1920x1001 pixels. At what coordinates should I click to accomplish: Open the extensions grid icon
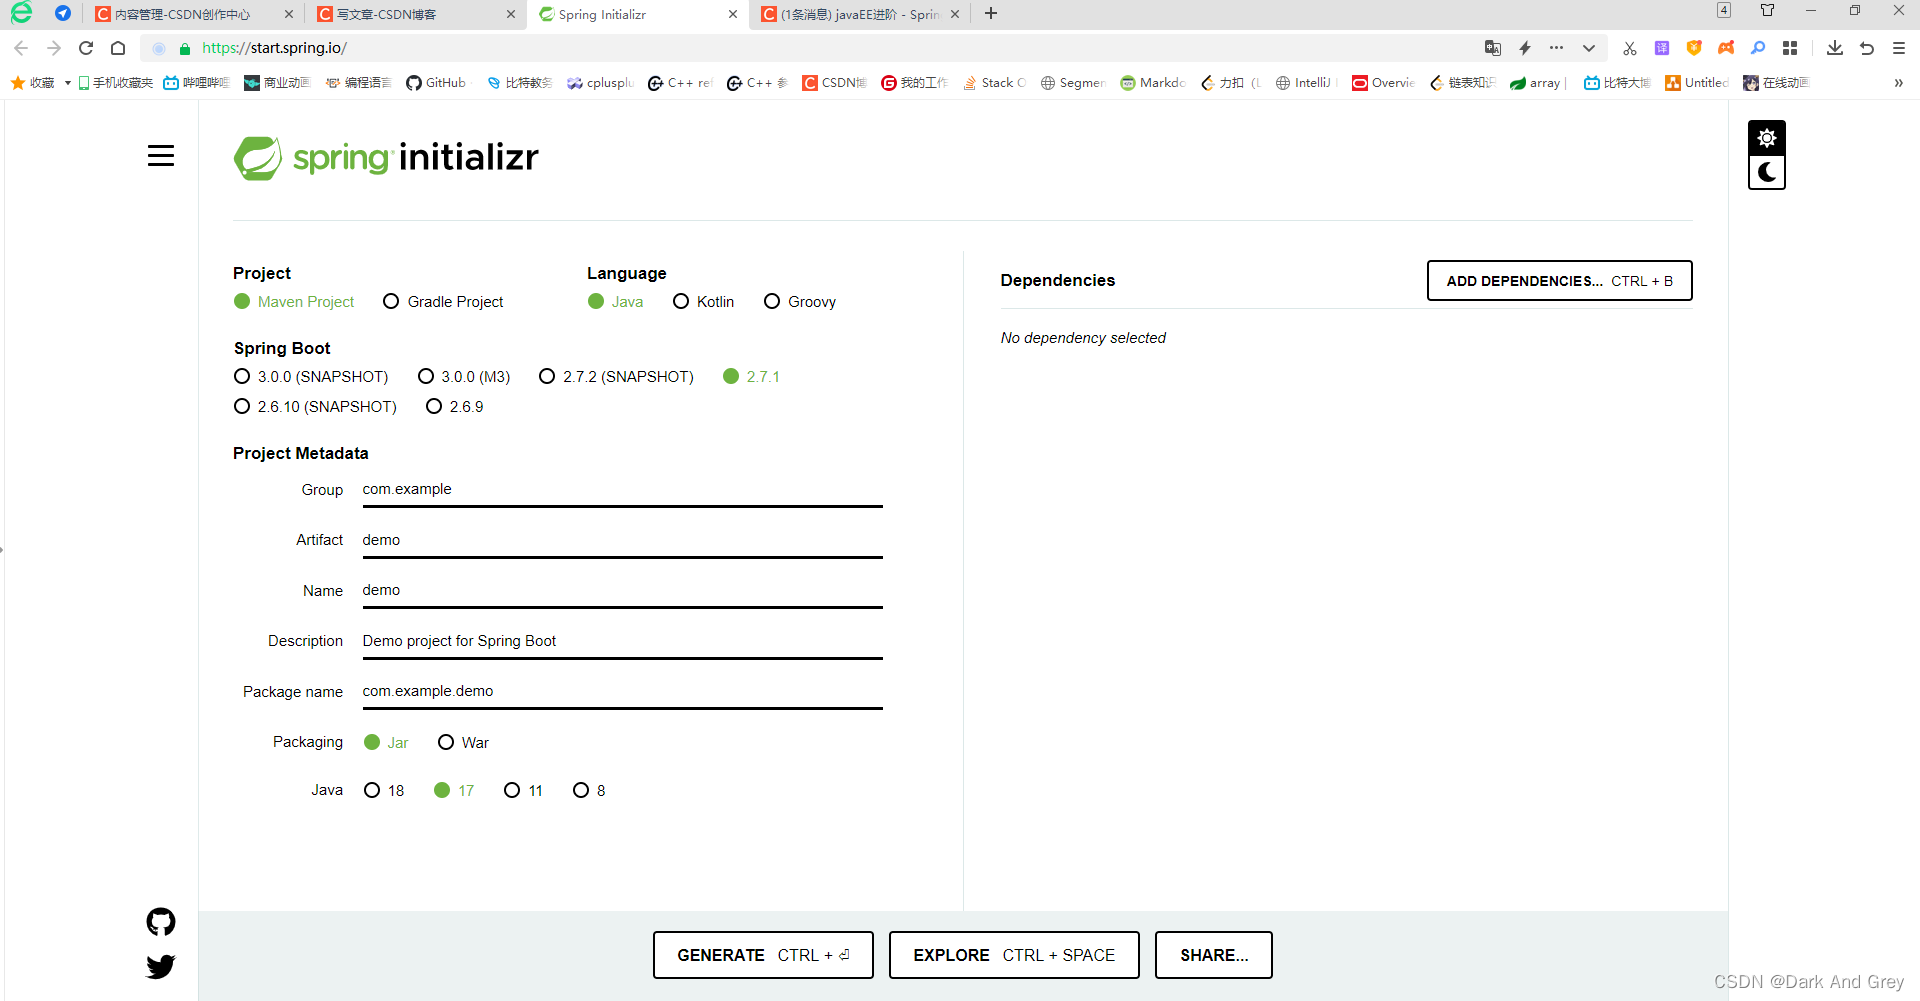(x=1790, y=48)
